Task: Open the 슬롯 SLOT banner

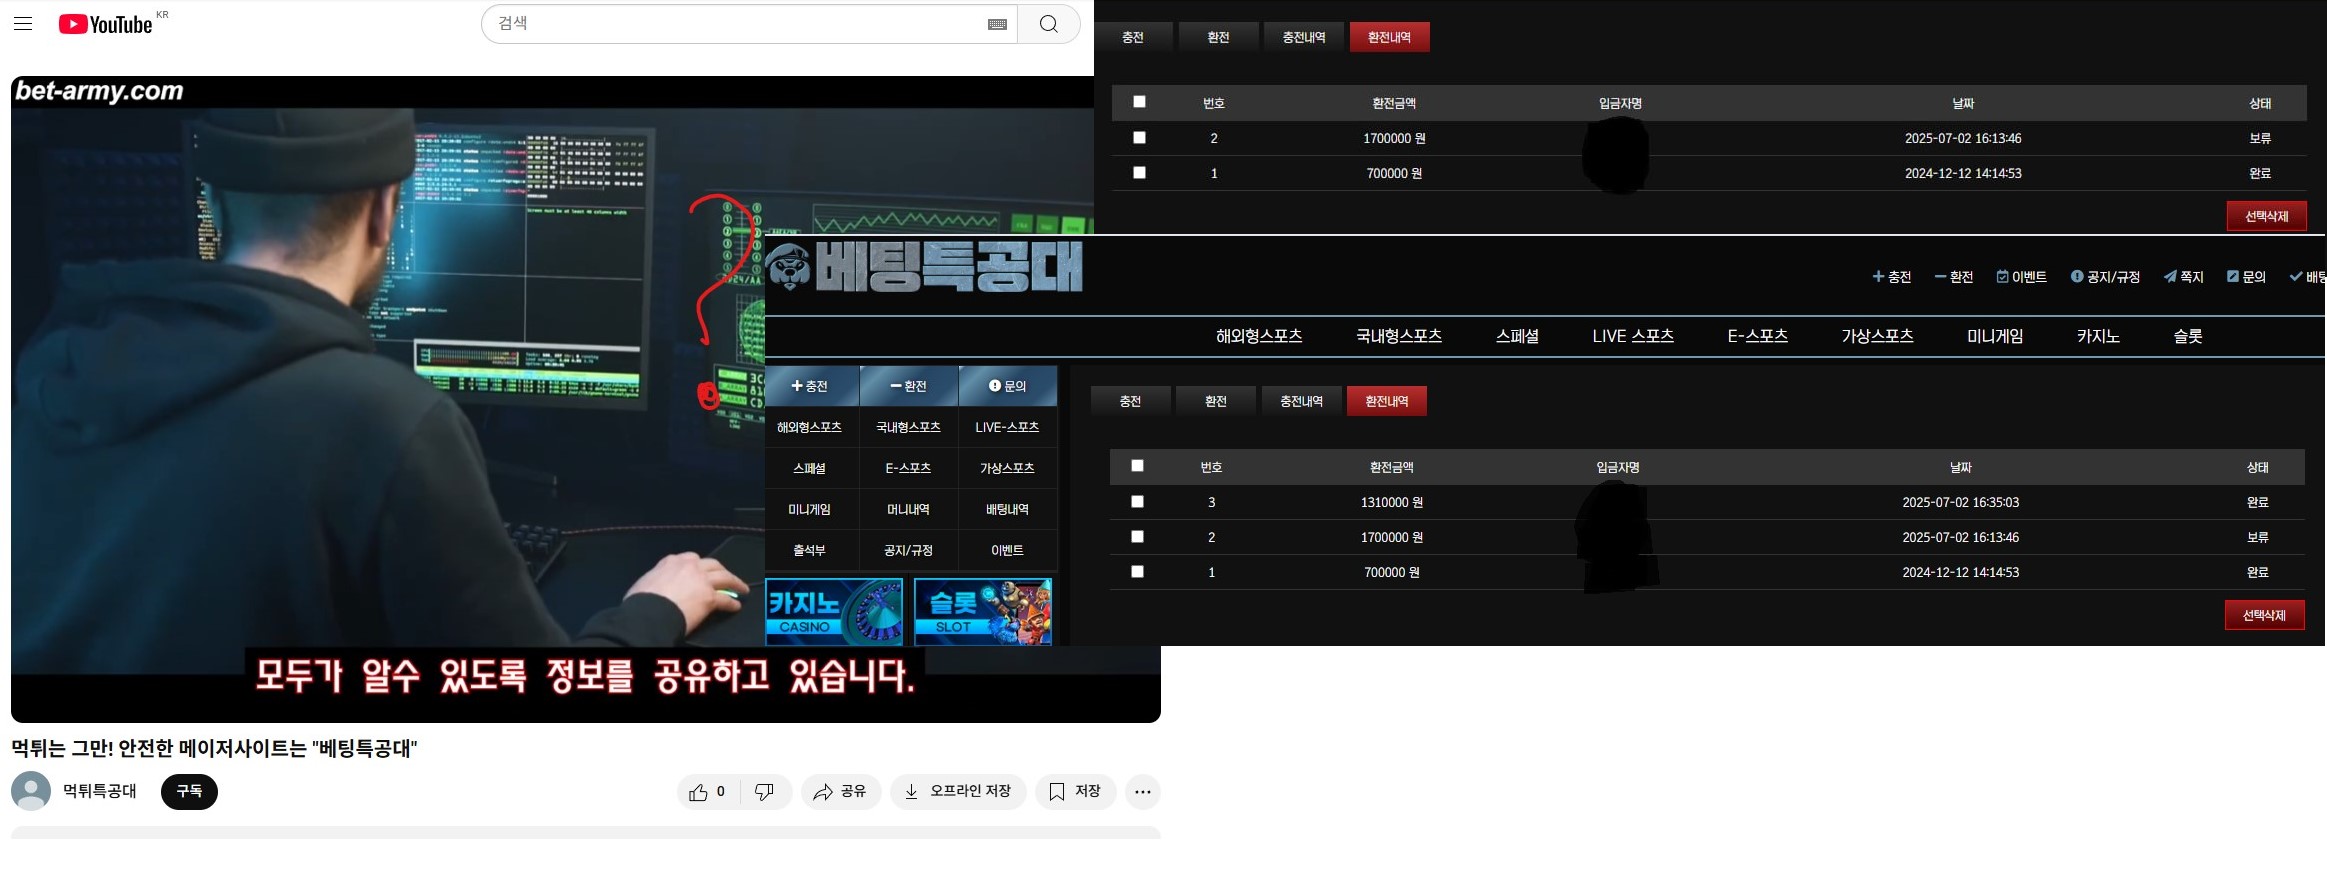Action: 983,612
